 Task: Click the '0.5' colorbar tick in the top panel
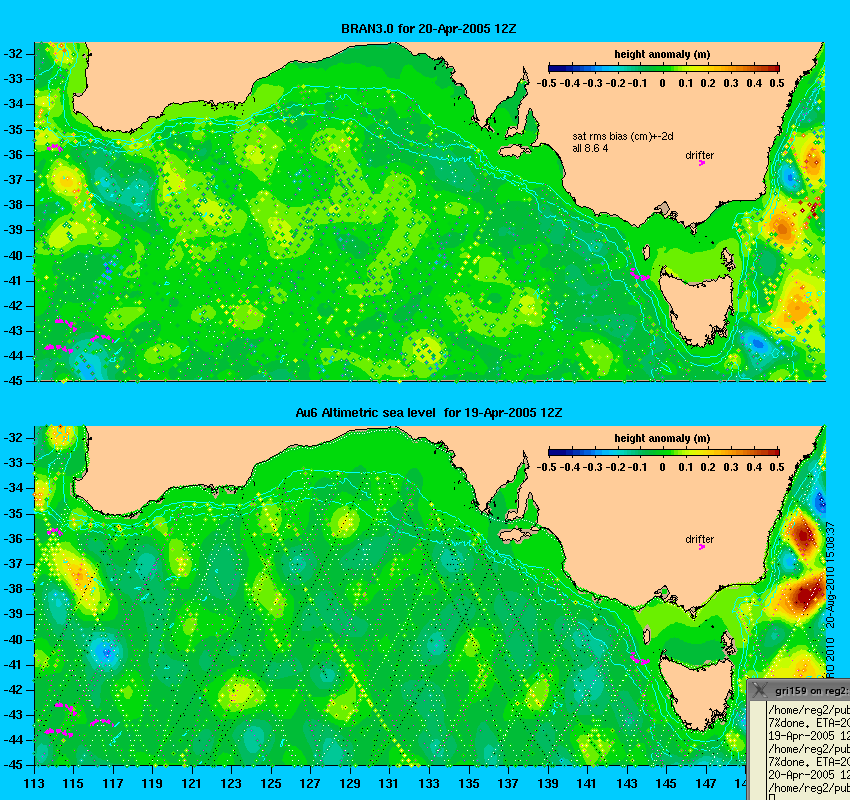pyautogui.click(x=777, y=83)
